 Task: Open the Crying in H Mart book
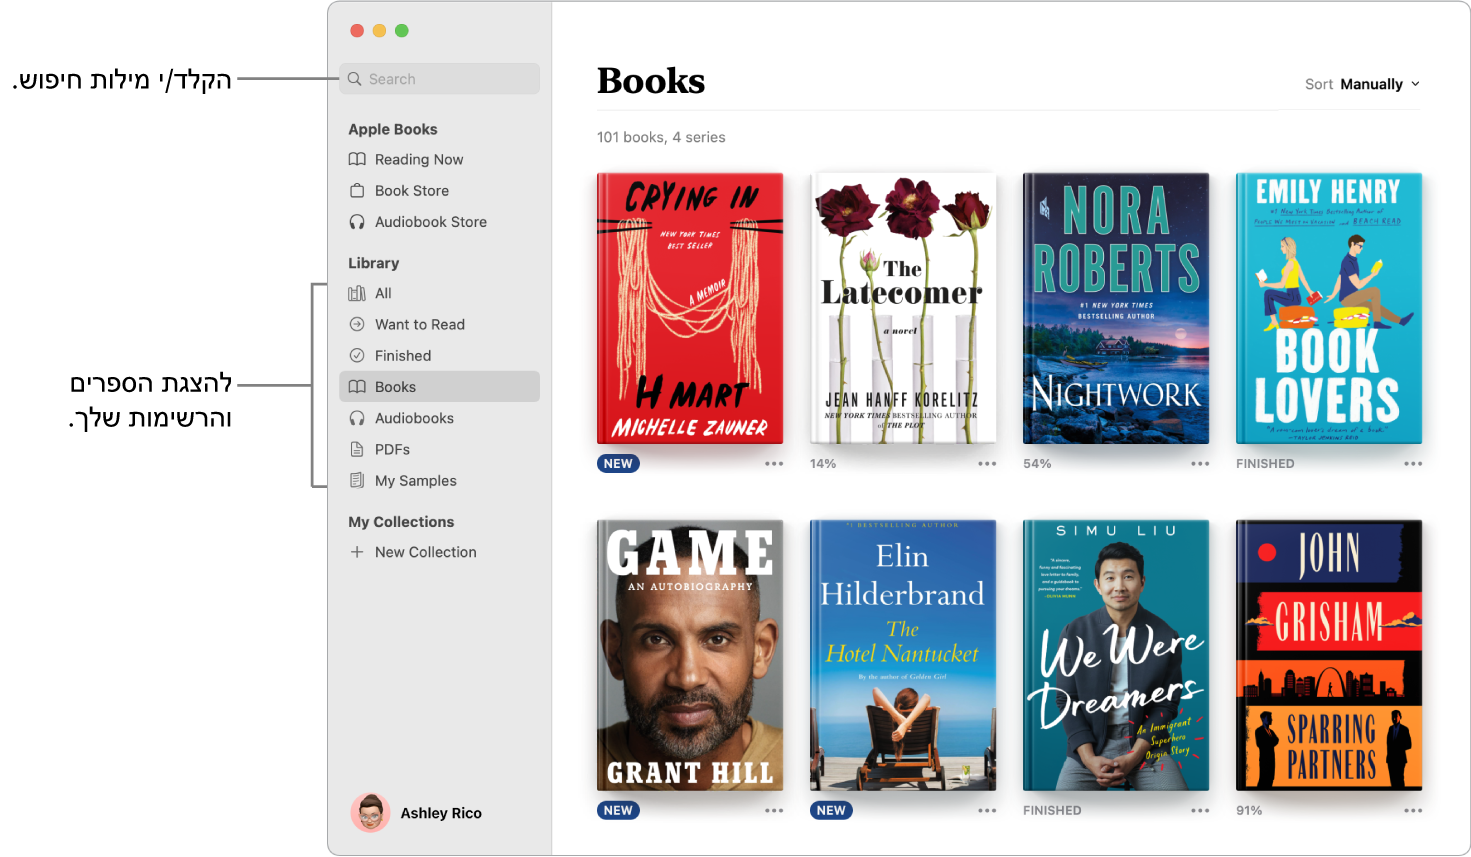690,308
